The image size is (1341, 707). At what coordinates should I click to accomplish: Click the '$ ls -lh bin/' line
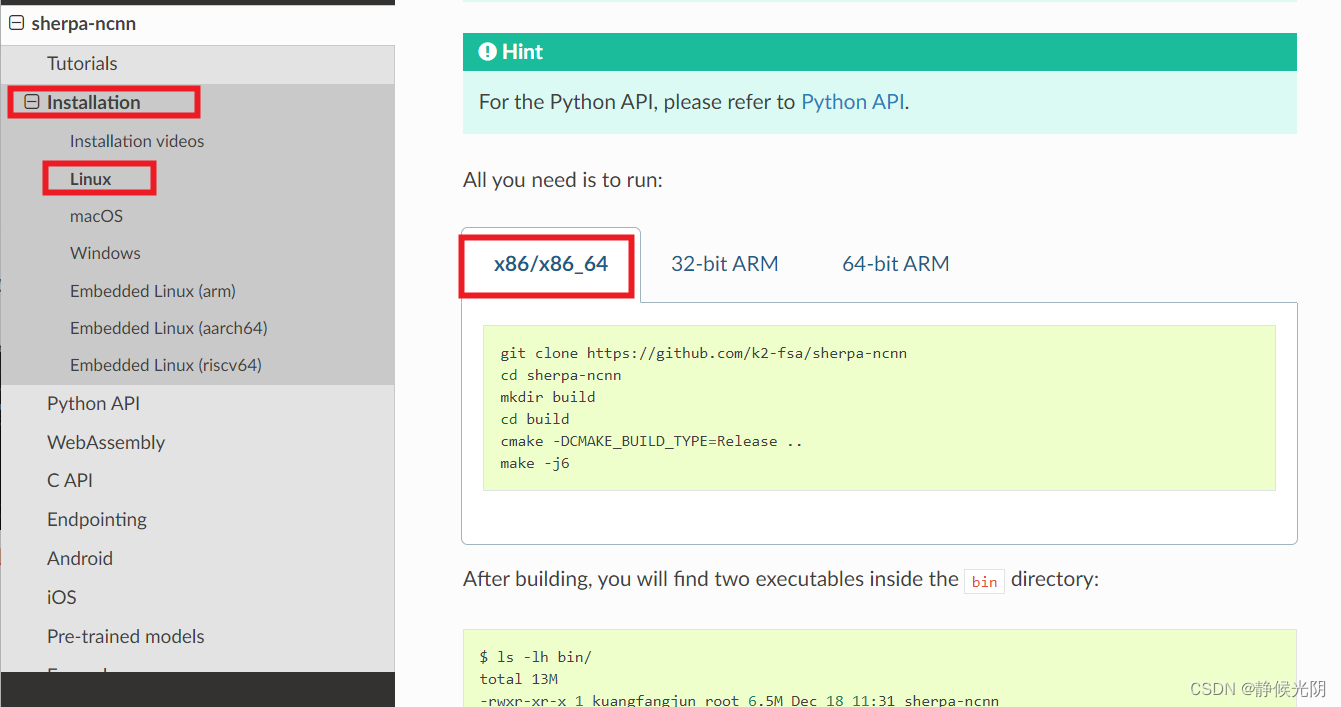pos(536,657)
